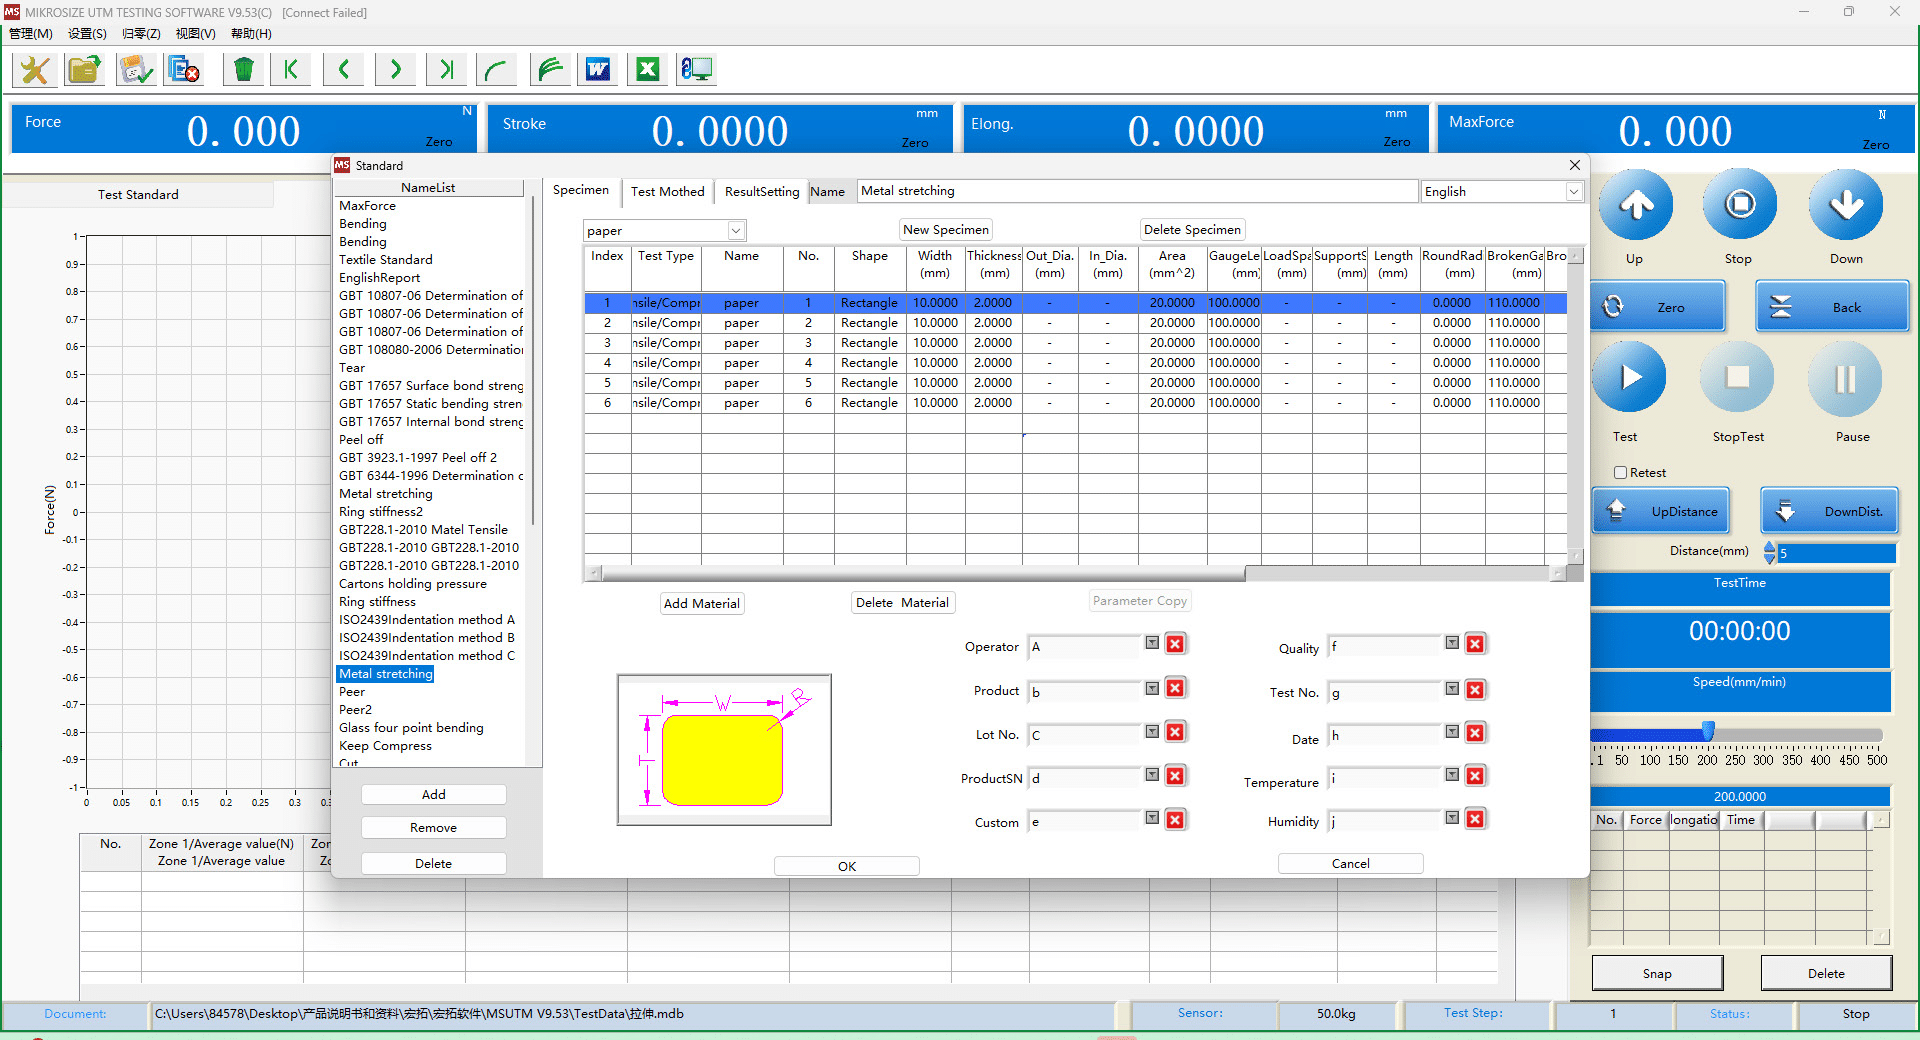Click the Add Material button
The image size is (1920, 1040).
coord(702,604)
